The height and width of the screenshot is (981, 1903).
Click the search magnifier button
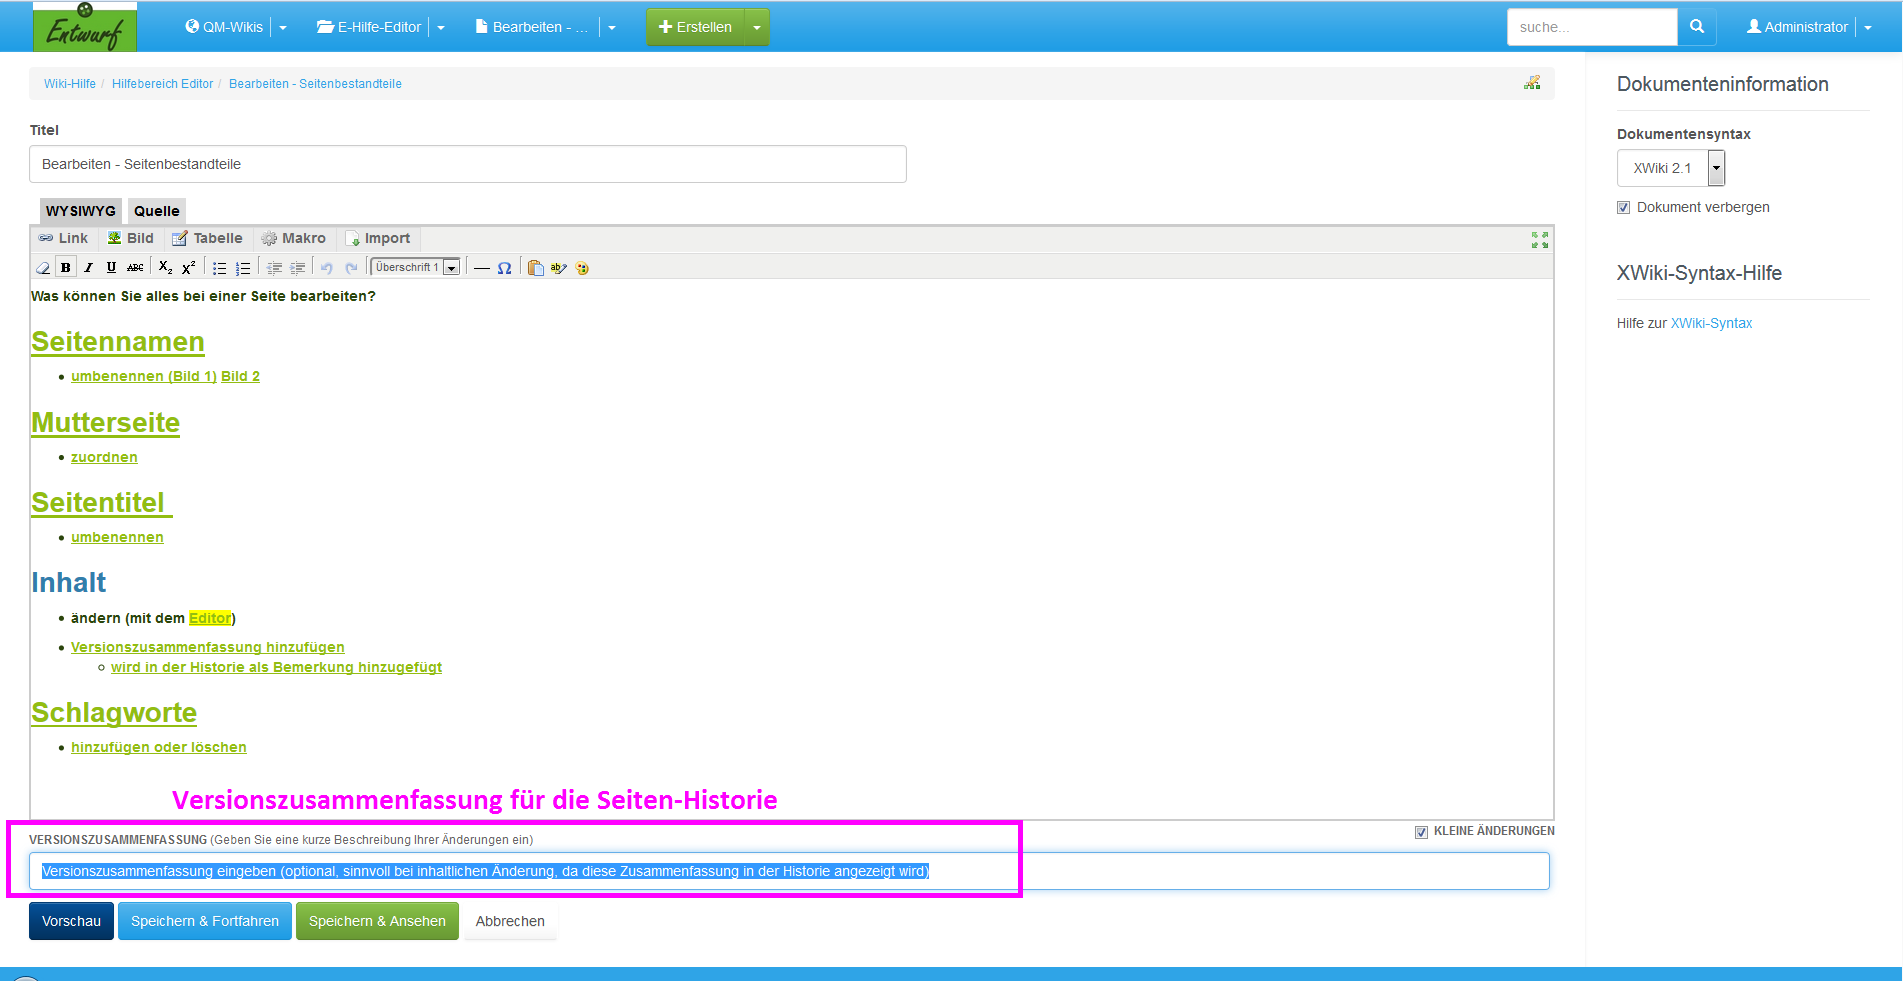click(x=1696, y=27)
